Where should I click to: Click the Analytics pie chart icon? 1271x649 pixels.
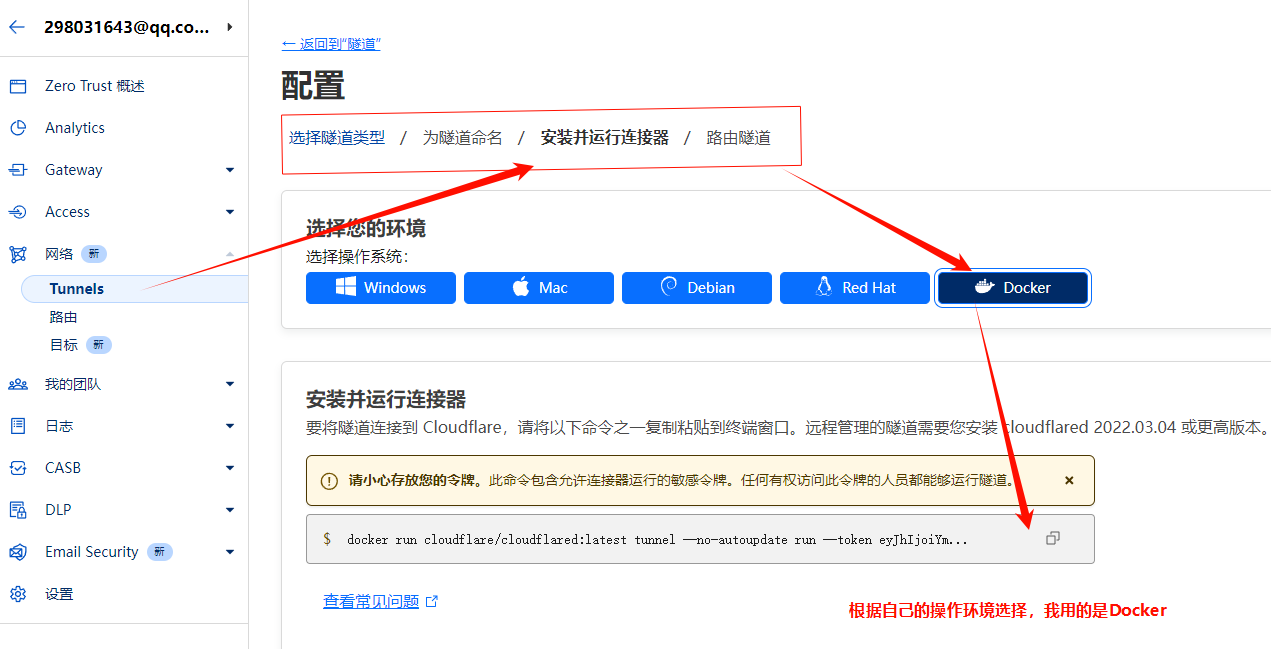click(x=18, y=128)
